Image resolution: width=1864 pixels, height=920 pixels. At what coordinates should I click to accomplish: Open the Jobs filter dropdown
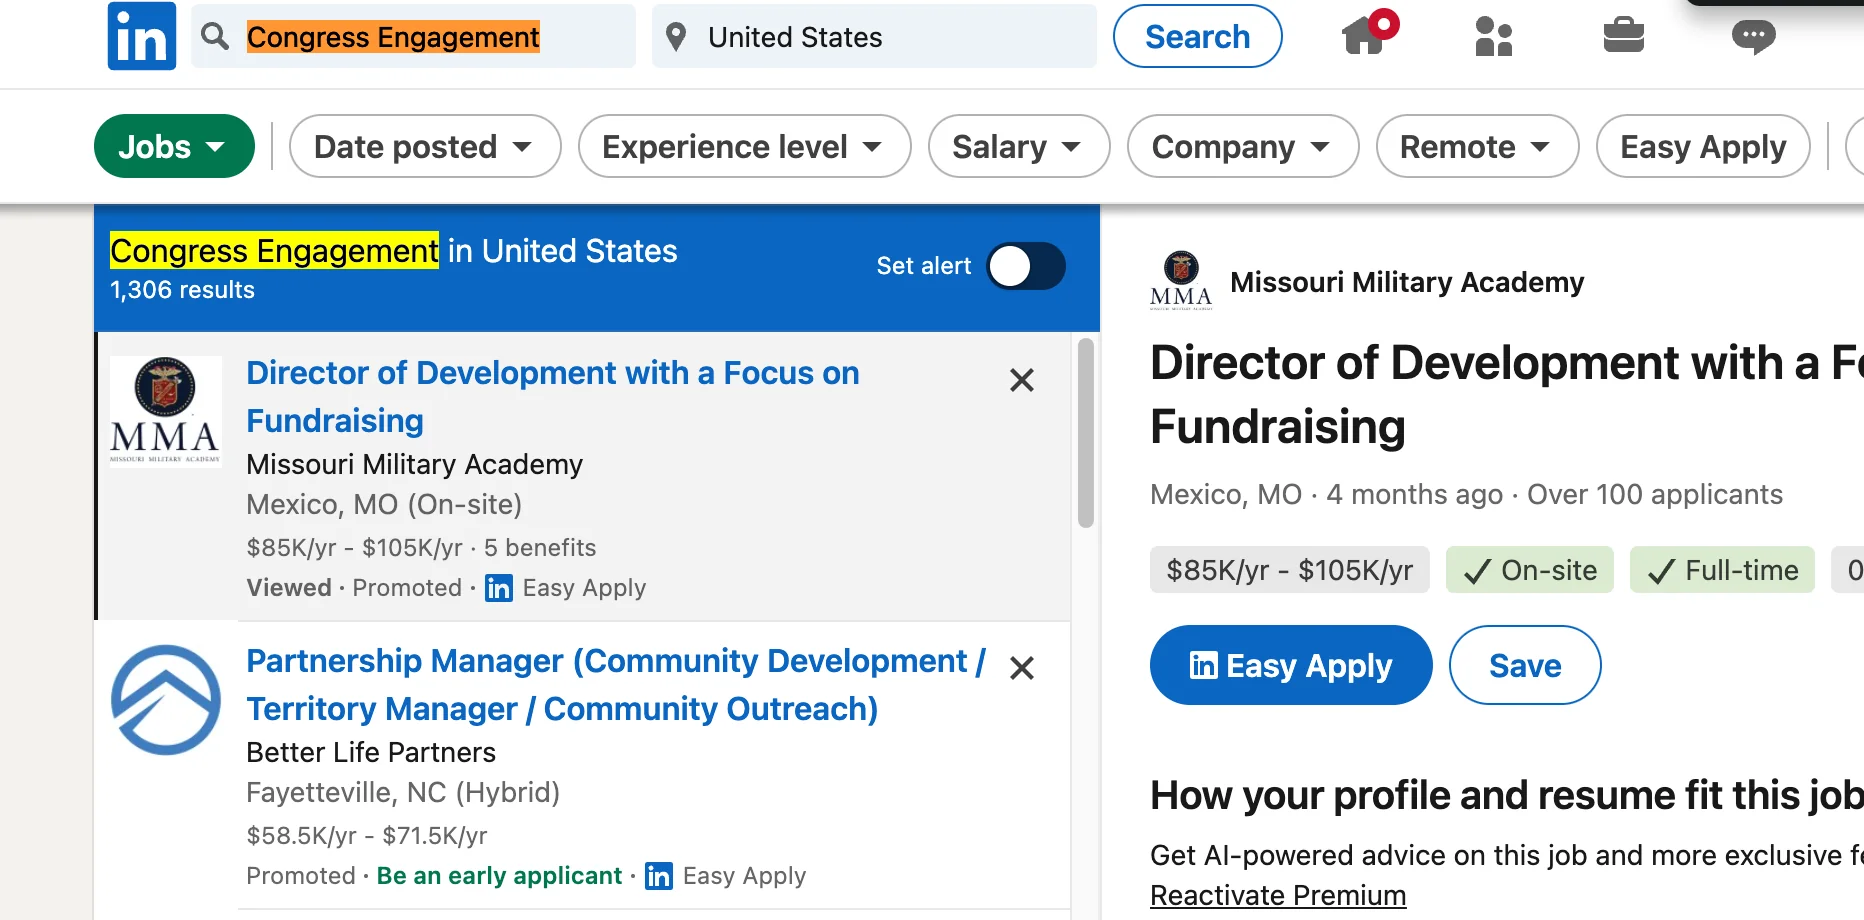[x=174, y=146]
